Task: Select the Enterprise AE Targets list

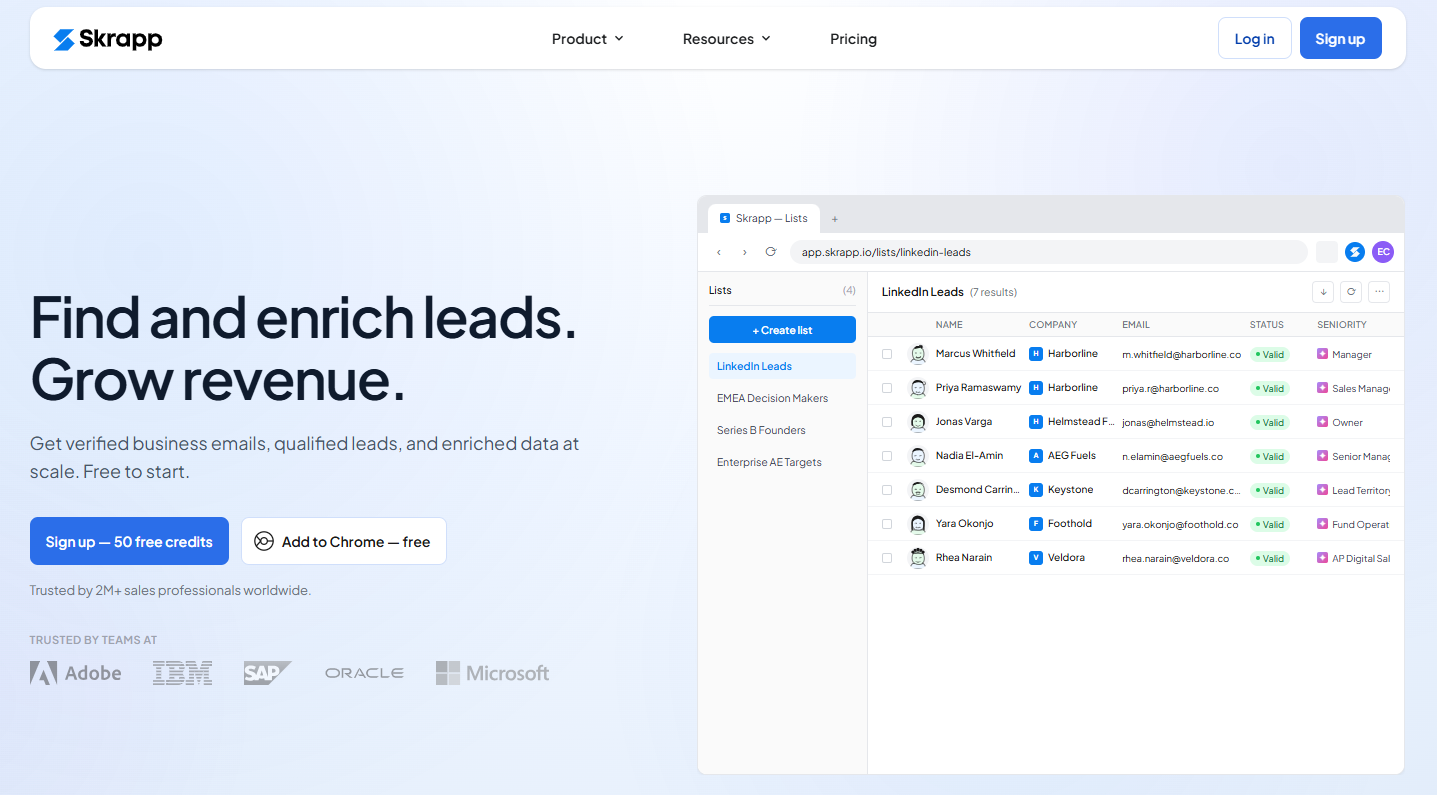Action: tap(782, 462)
